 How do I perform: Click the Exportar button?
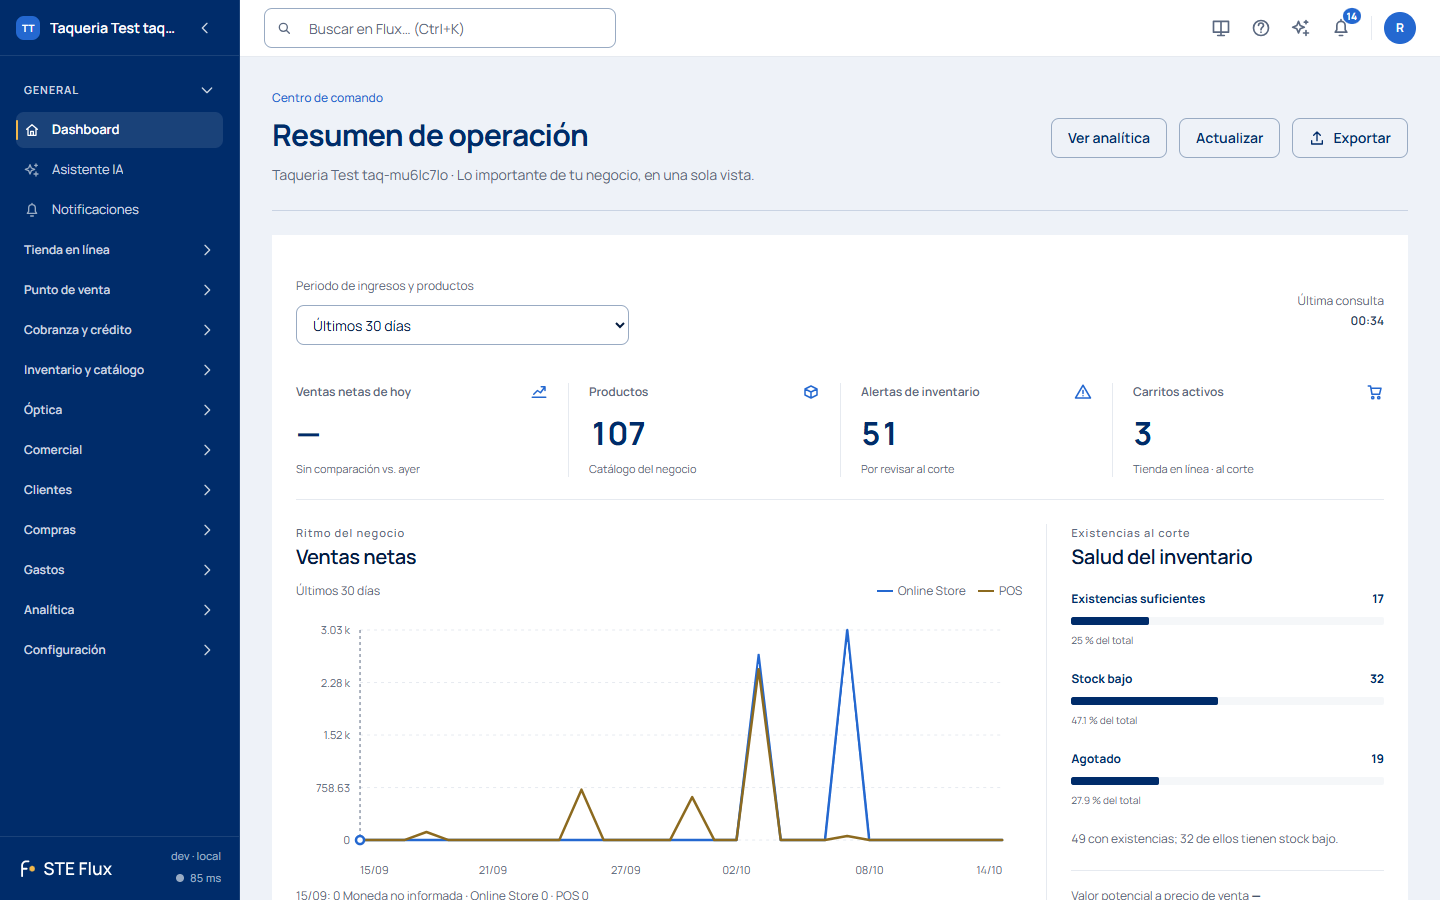click(1350, 138)
